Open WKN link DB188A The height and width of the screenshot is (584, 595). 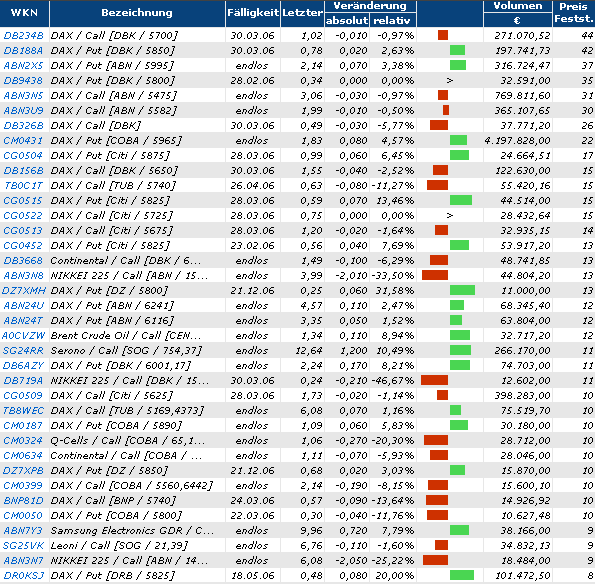pyautogui.click(x=23, y=50)
